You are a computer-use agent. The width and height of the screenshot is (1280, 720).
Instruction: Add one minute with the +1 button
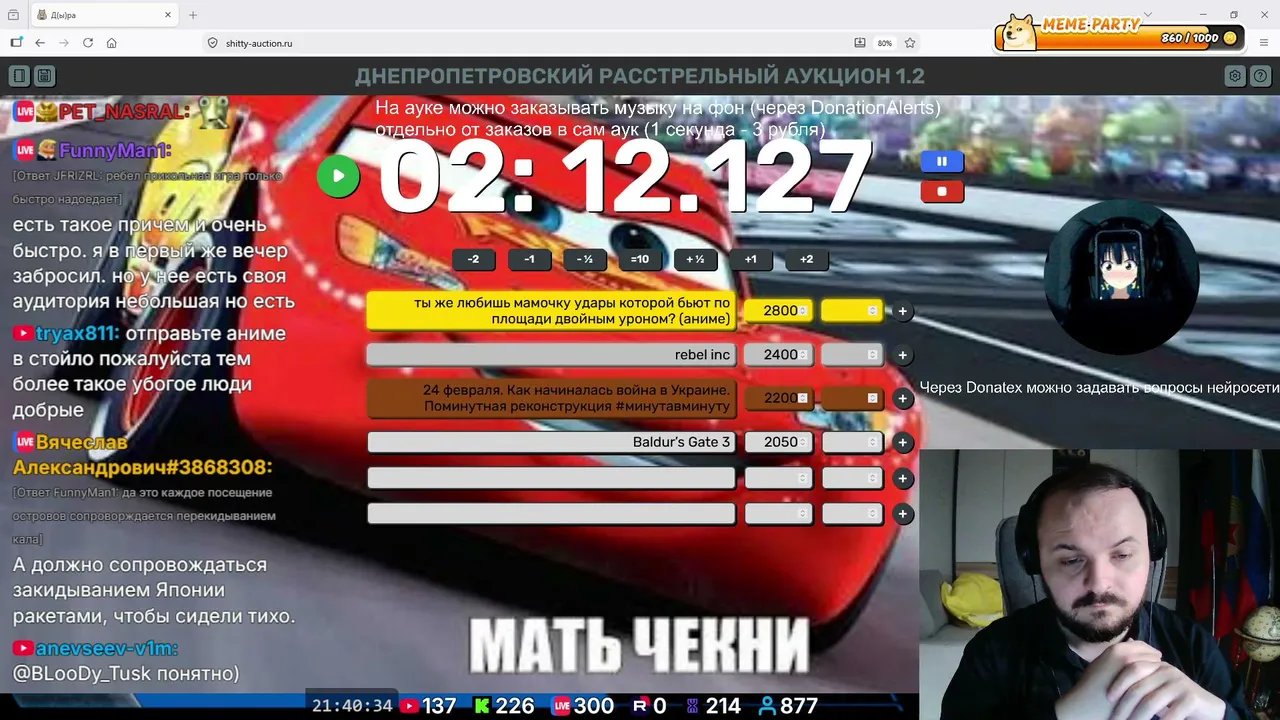(x=751, y=260)
